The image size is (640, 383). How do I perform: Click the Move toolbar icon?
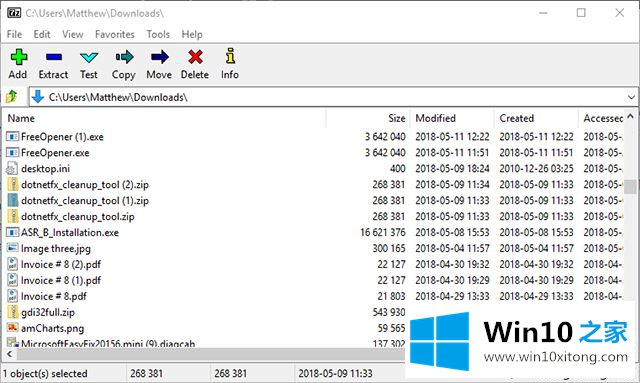point(160,57)
